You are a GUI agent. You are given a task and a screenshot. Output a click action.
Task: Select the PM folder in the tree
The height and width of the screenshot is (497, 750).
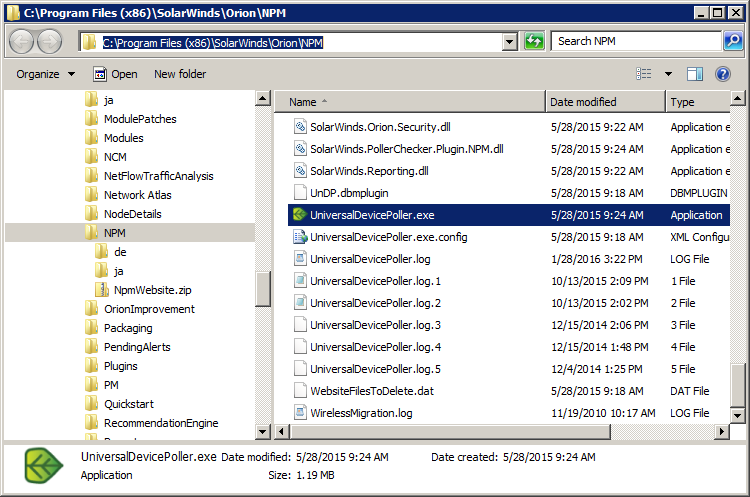click(111, 385)
